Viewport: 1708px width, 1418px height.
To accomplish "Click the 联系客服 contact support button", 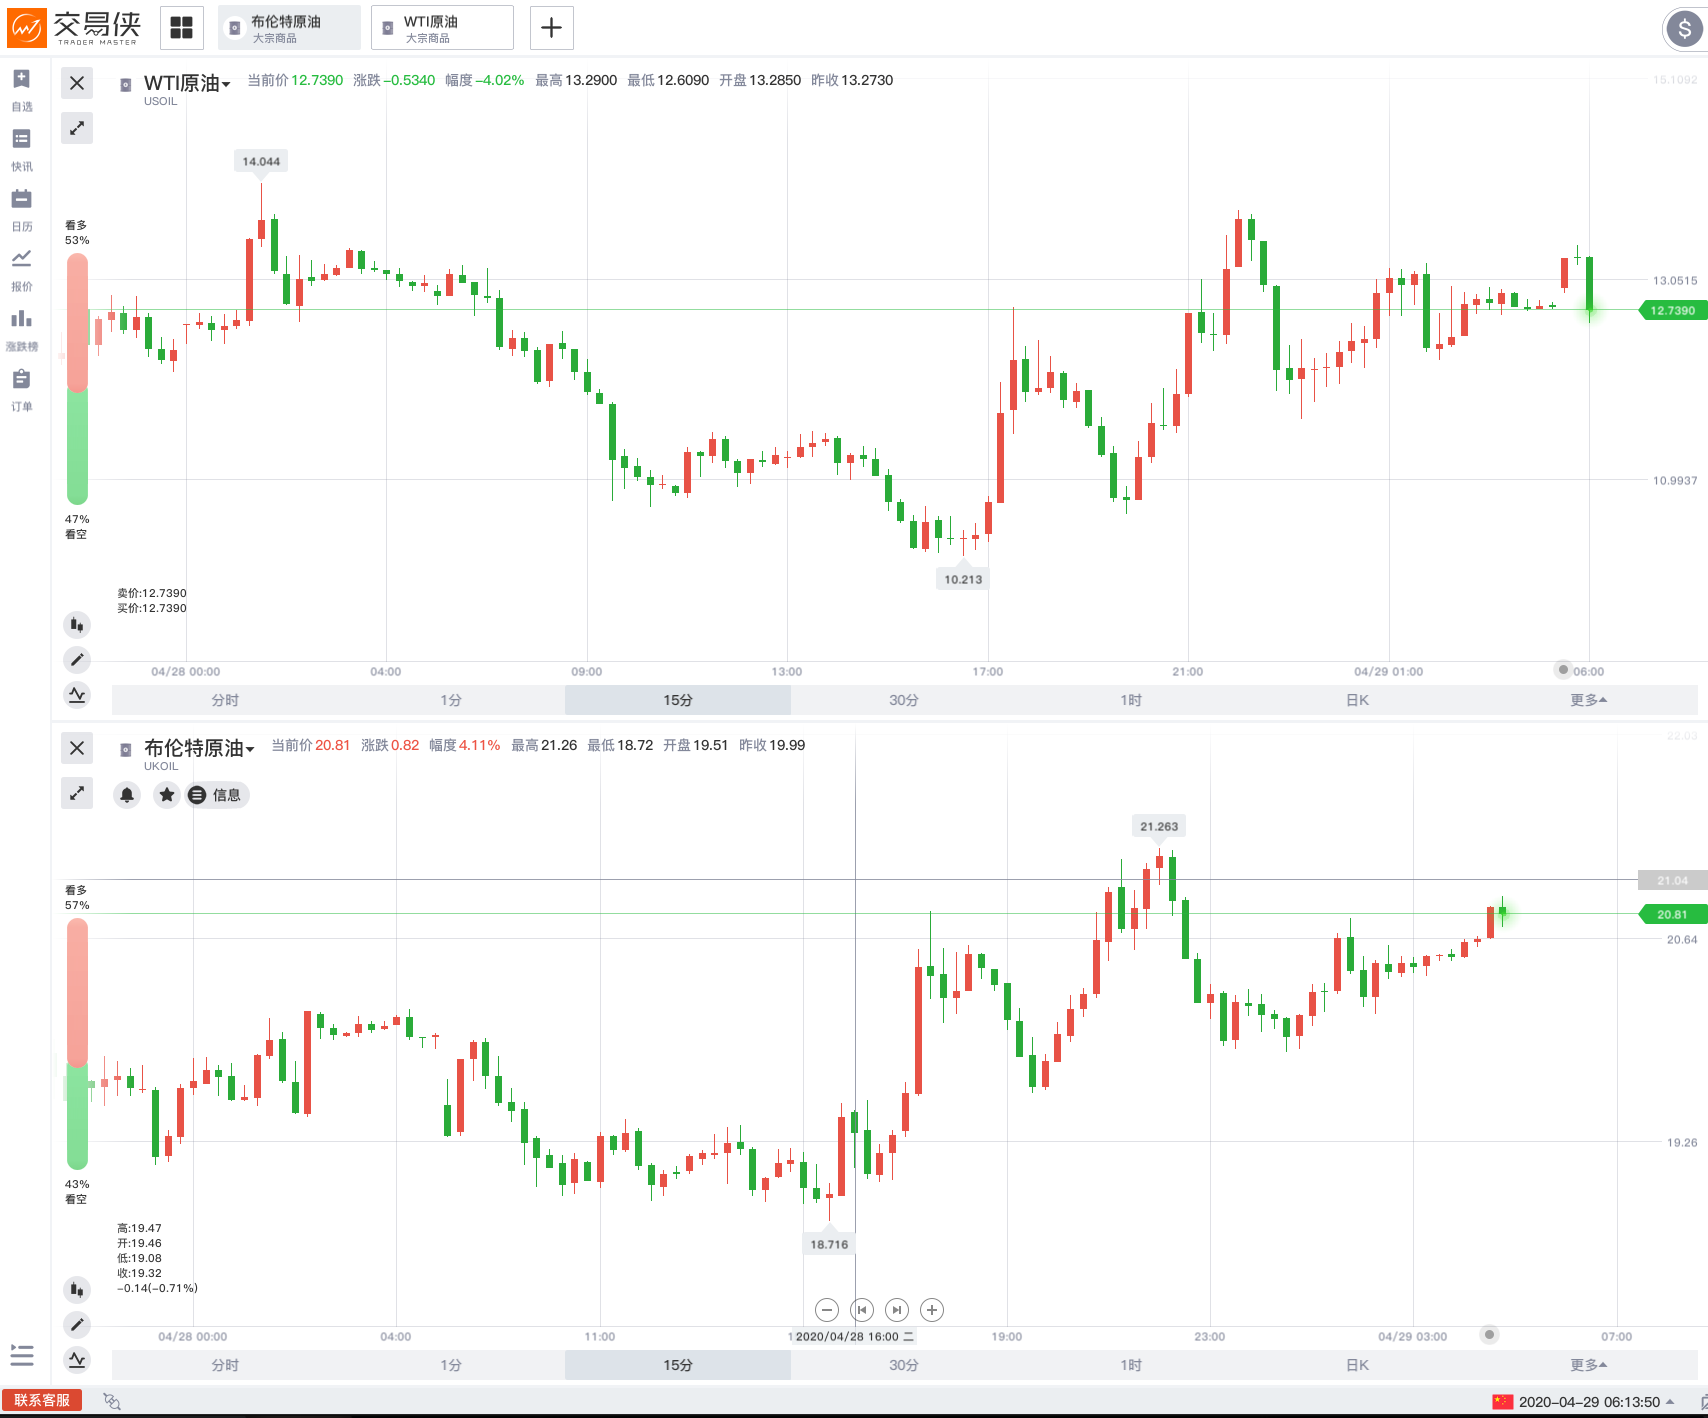I will click(x=42, y=1400).
